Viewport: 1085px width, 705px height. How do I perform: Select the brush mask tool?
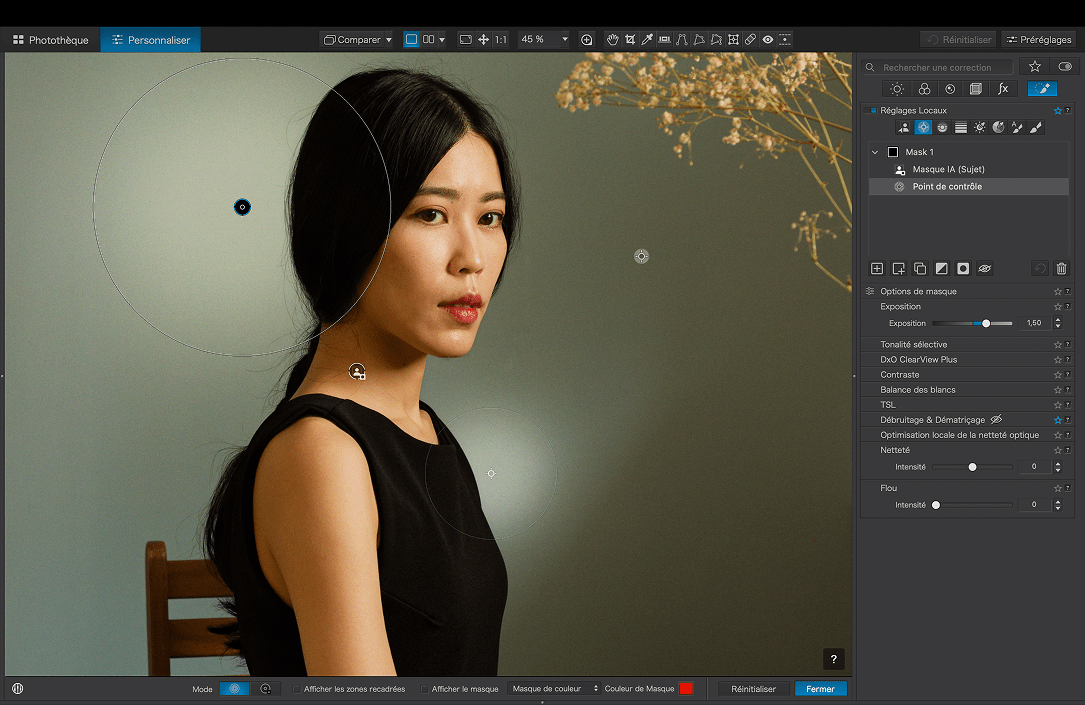click(1036, 128)
